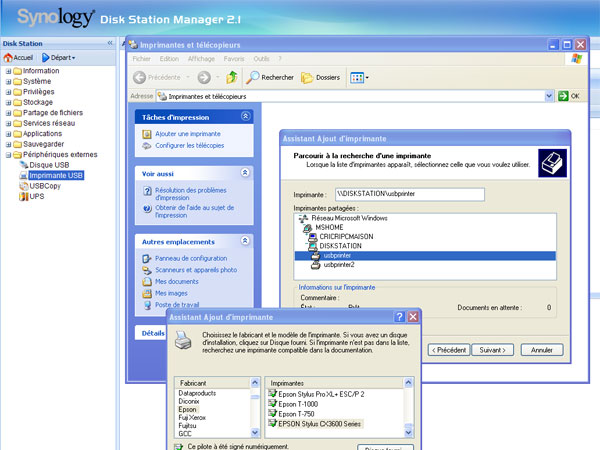Select Fuji Xerox manufacturer
Image resolution: width=600 pixels, height=450 pixels.
pos(192,417)
